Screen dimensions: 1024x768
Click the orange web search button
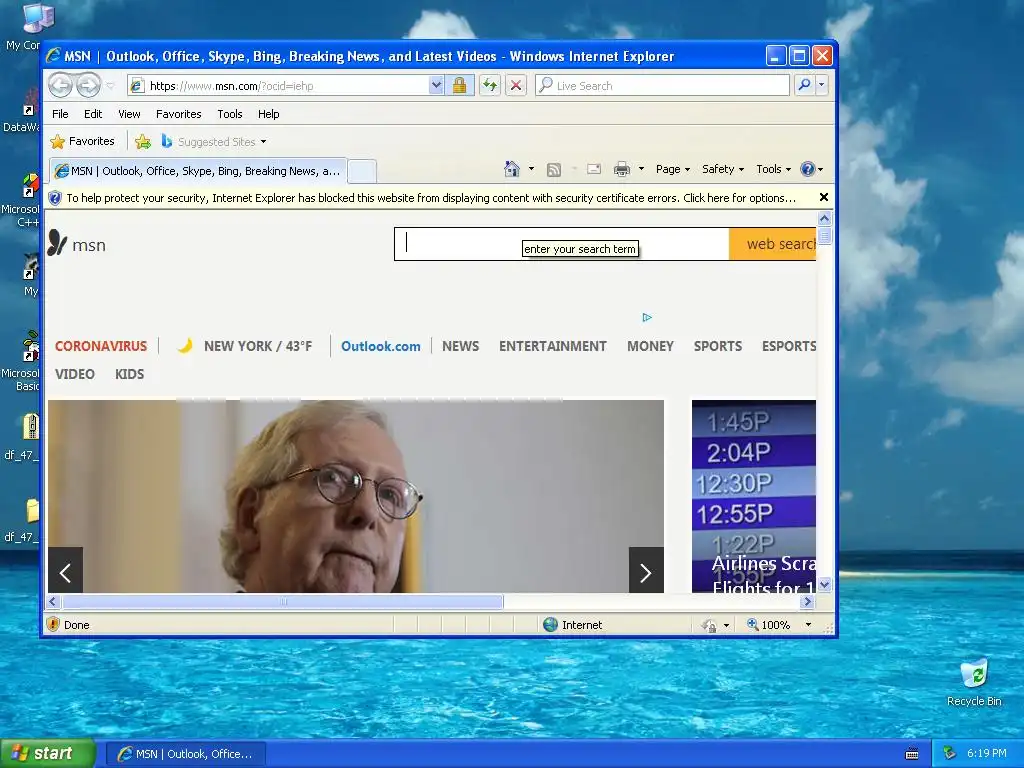click(x=773, y=244)
